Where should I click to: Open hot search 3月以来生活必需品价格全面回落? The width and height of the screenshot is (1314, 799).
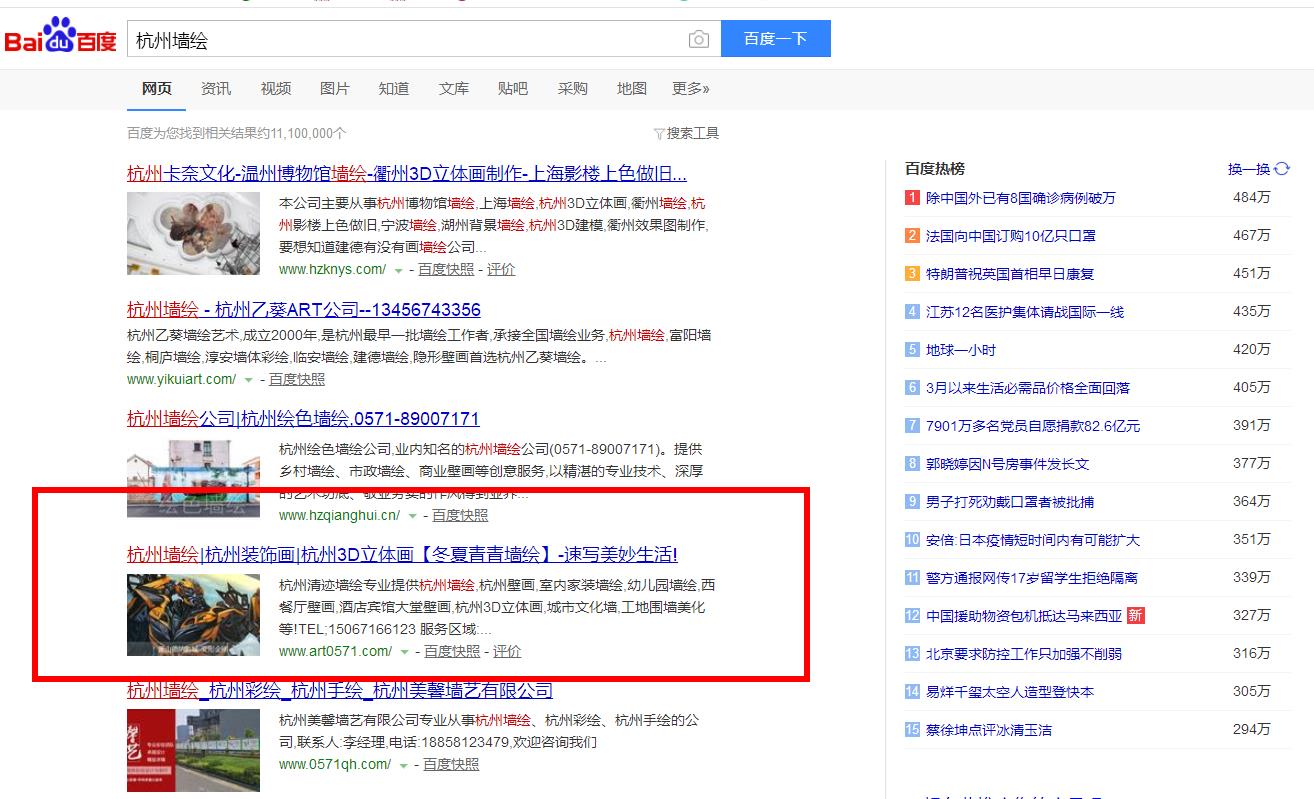(1028, 388)
